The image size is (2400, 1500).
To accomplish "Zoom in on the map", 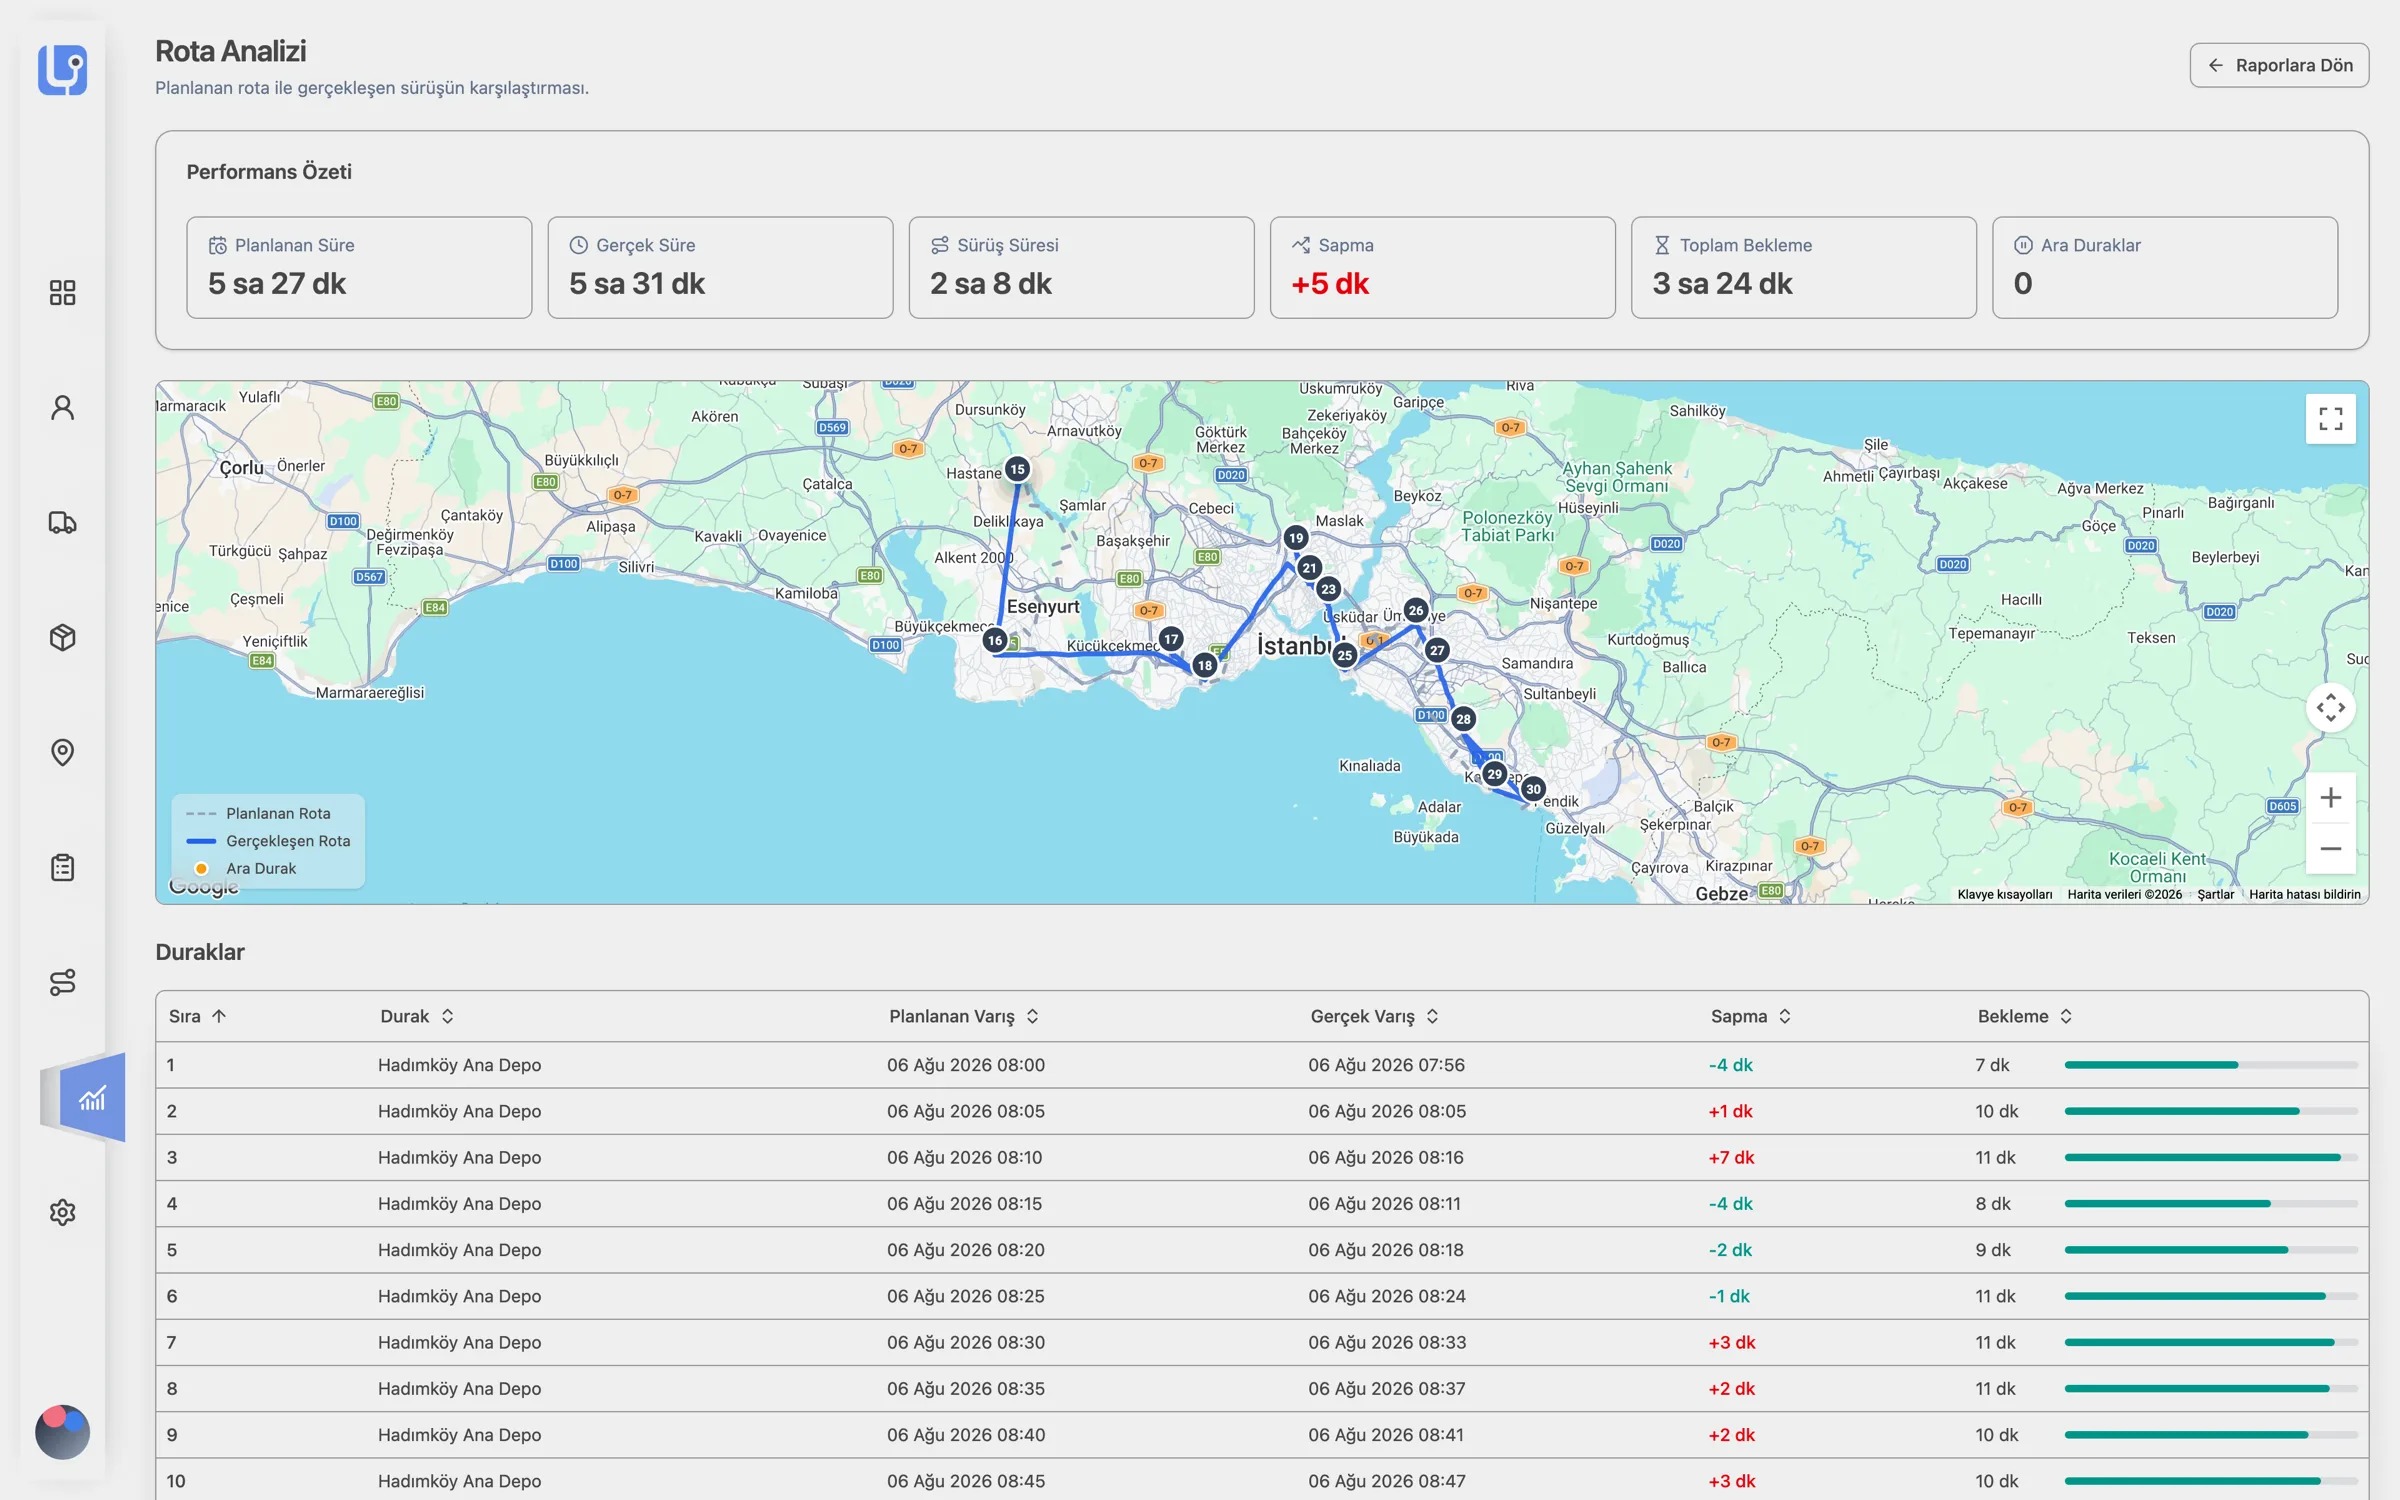I will 2330,798.
